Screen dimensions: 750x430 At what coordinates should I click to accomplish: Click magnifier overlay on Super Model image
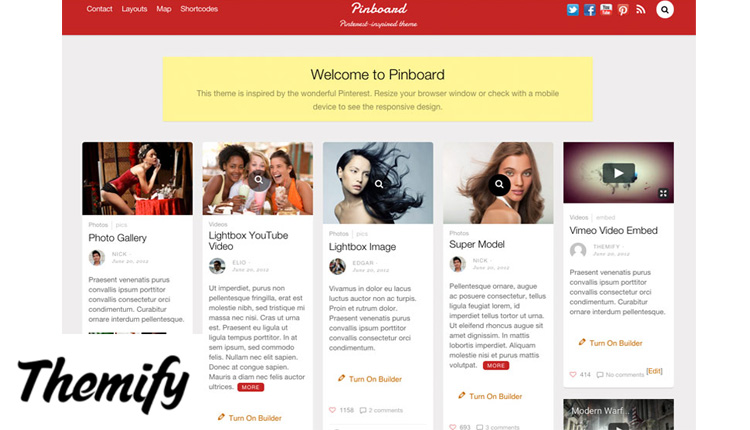[499, 184]
